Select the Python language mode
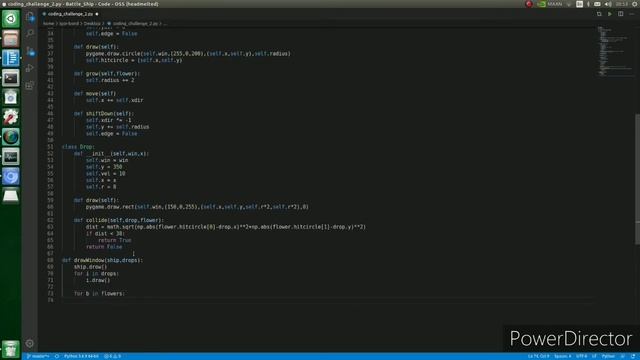 click(x=608, y=356)
